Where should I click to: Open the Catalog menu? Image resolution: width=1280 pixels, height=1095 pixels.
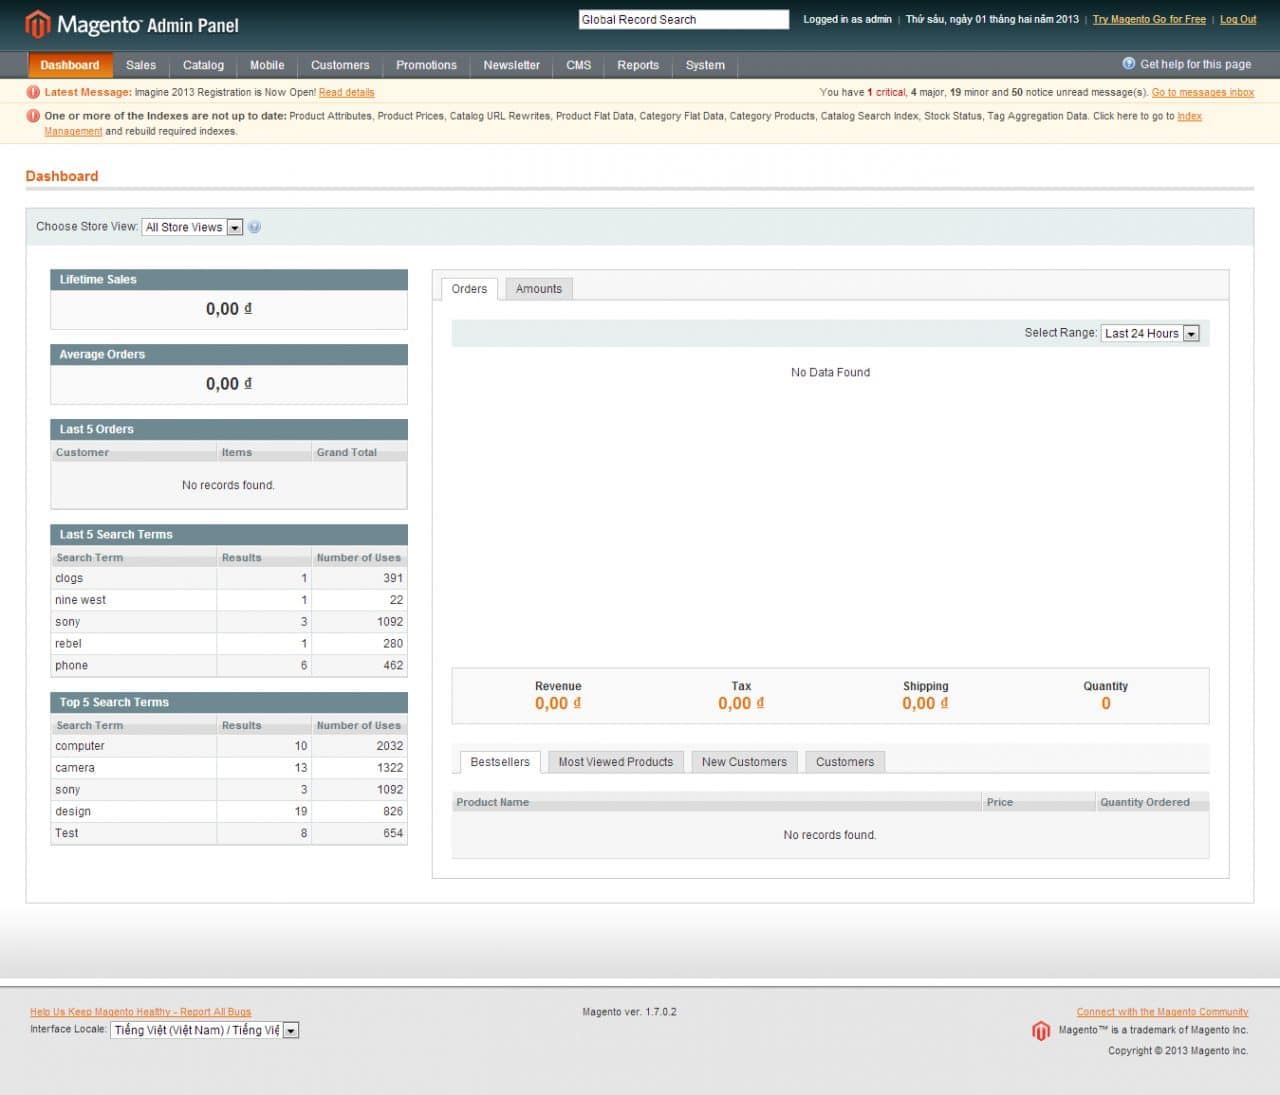click(x=203, y=65)
